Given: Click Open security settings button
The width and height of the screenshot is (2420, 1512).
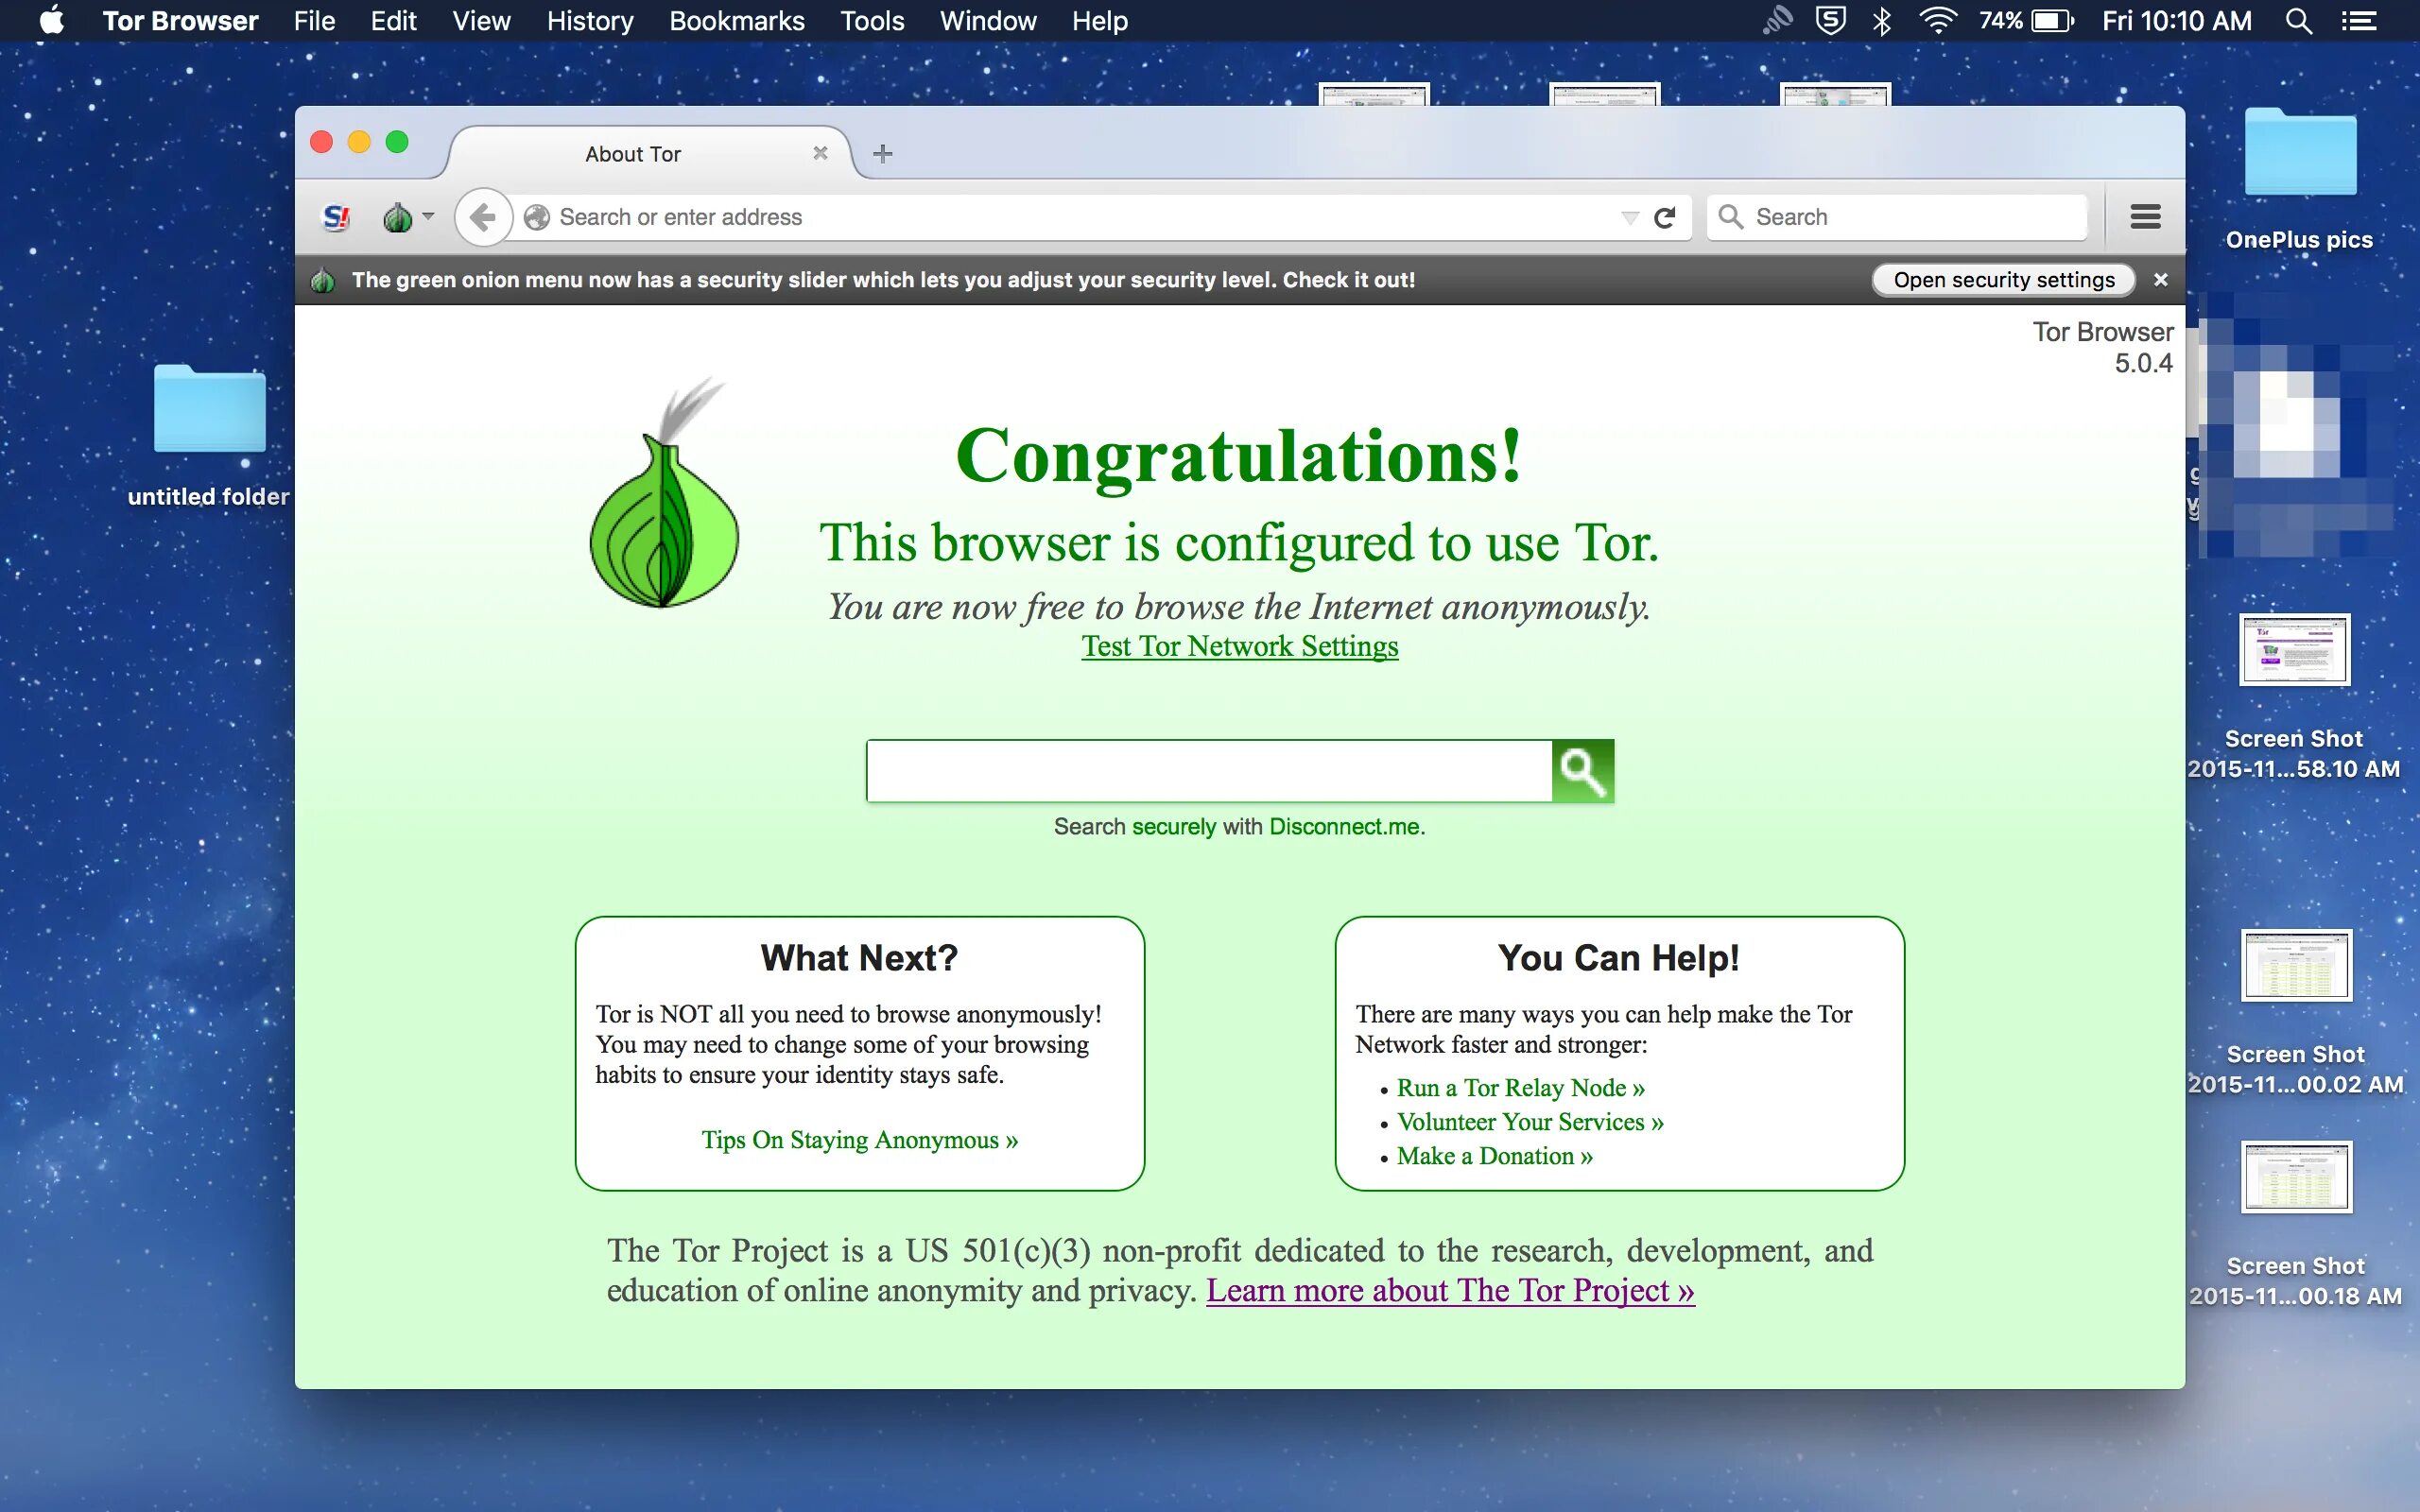Looking at the screenshot, I should pyautogui.click(x=2003, y=280).
